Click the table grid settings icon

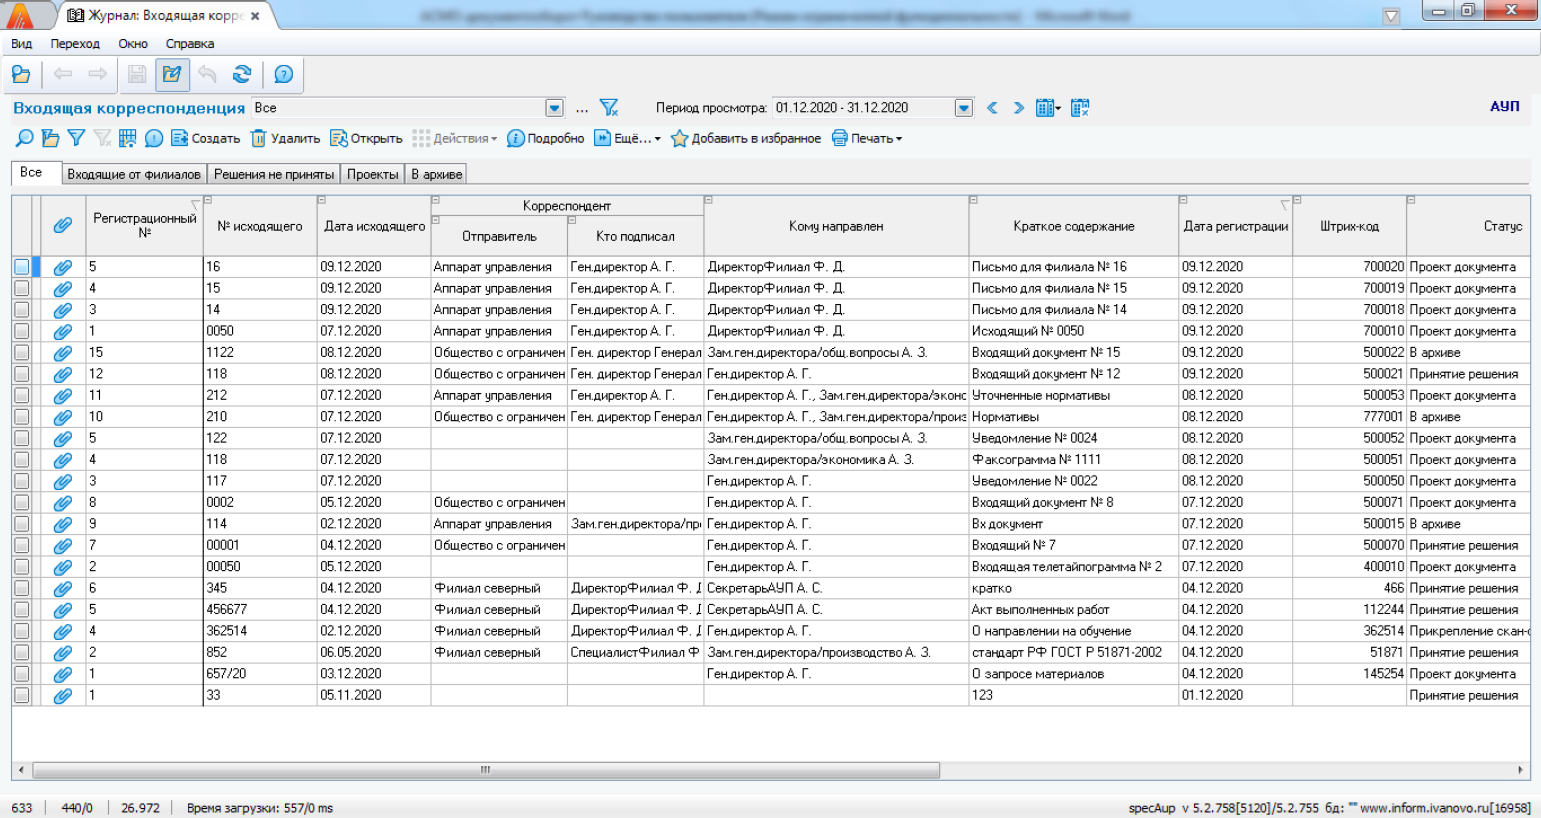[x=128, y=139]
